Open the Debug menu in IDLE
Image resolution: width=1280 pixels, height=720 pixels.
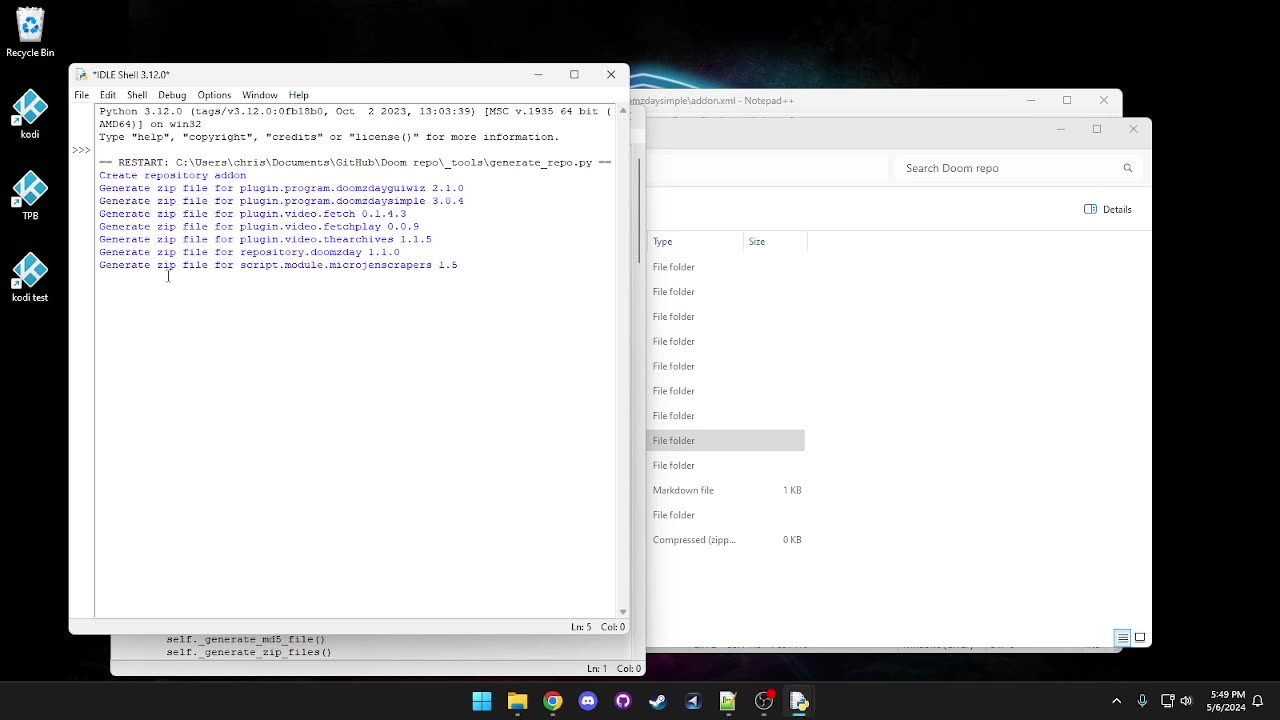tap(172, 95)
